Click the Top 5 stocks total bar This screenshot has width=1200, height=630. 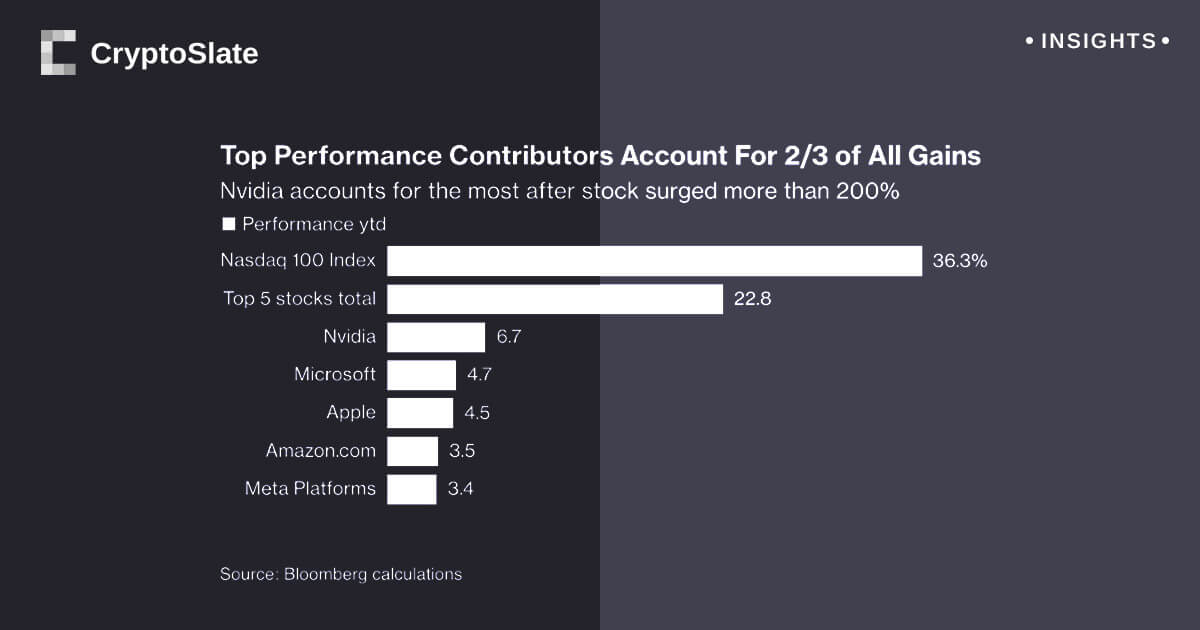[555, 299]
